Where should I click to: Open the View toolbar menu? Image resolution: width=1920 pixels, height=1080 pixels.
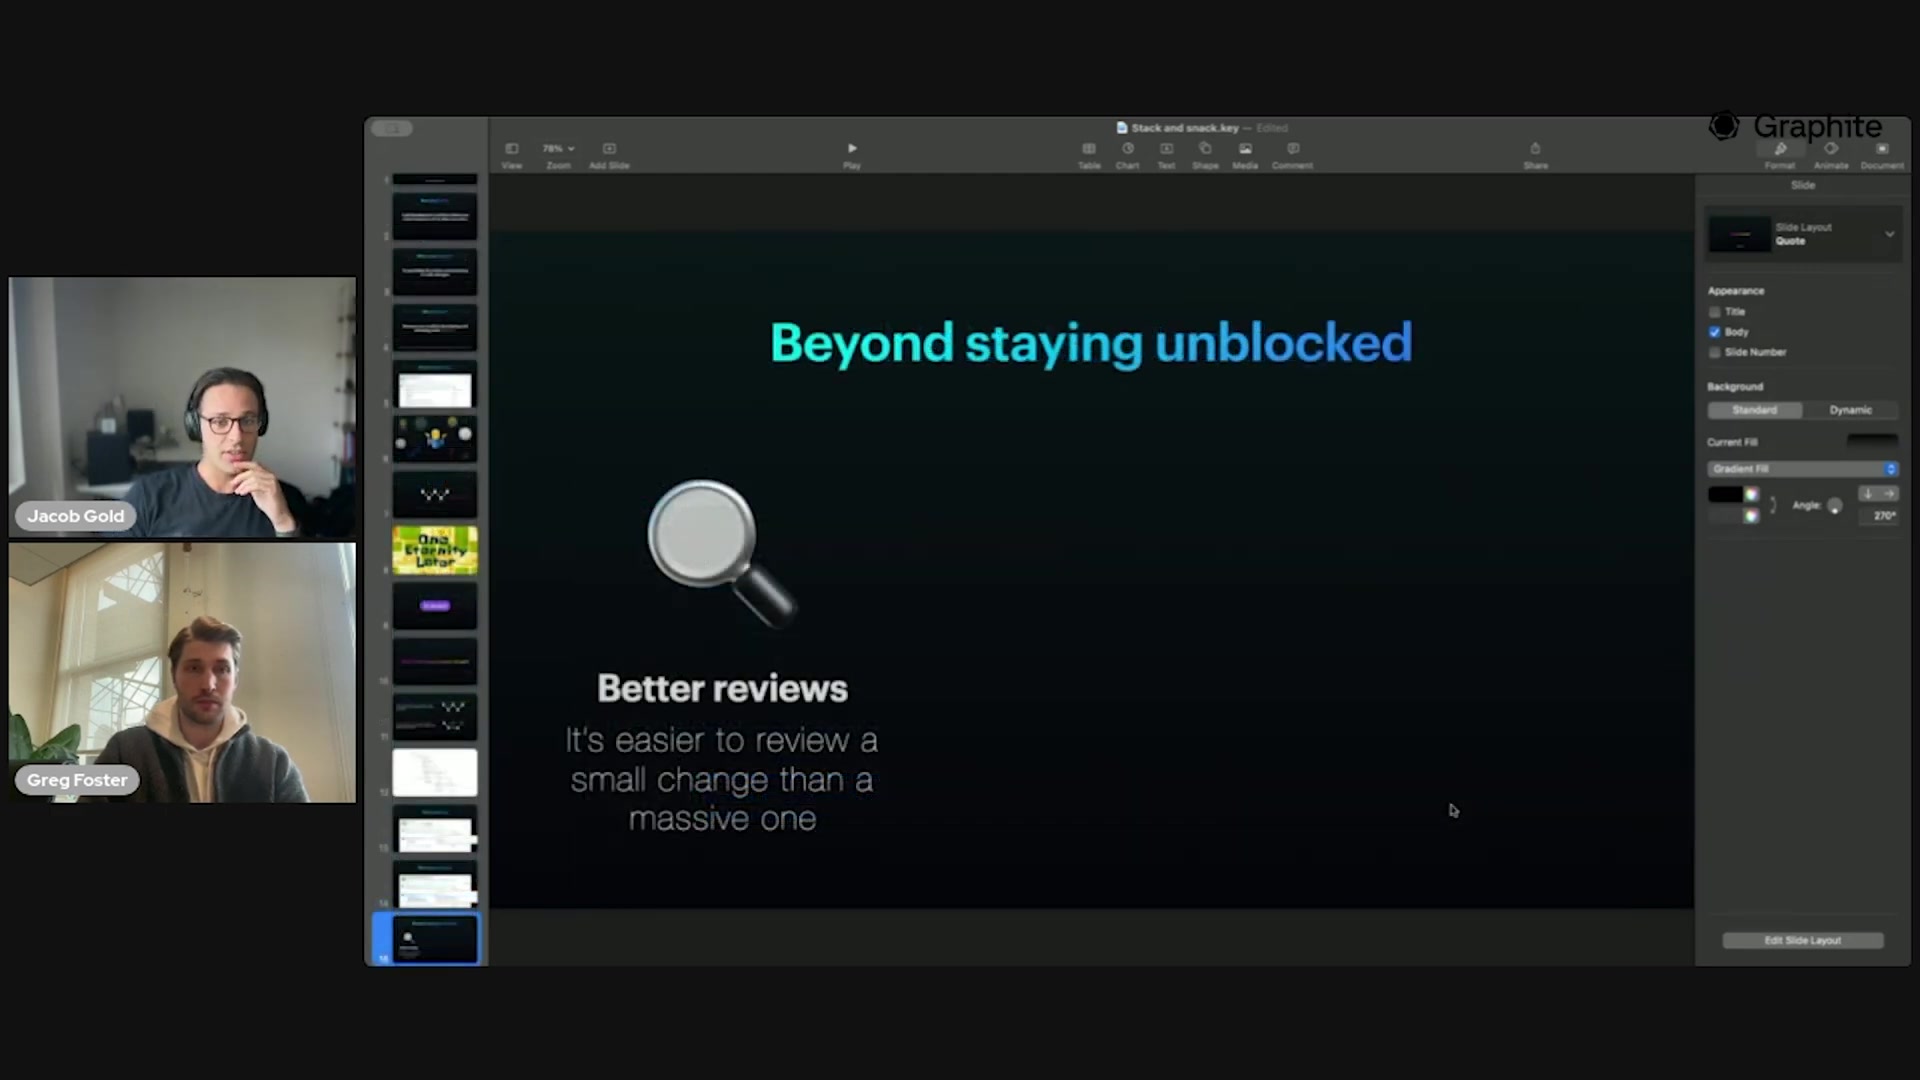coord(511,155)
